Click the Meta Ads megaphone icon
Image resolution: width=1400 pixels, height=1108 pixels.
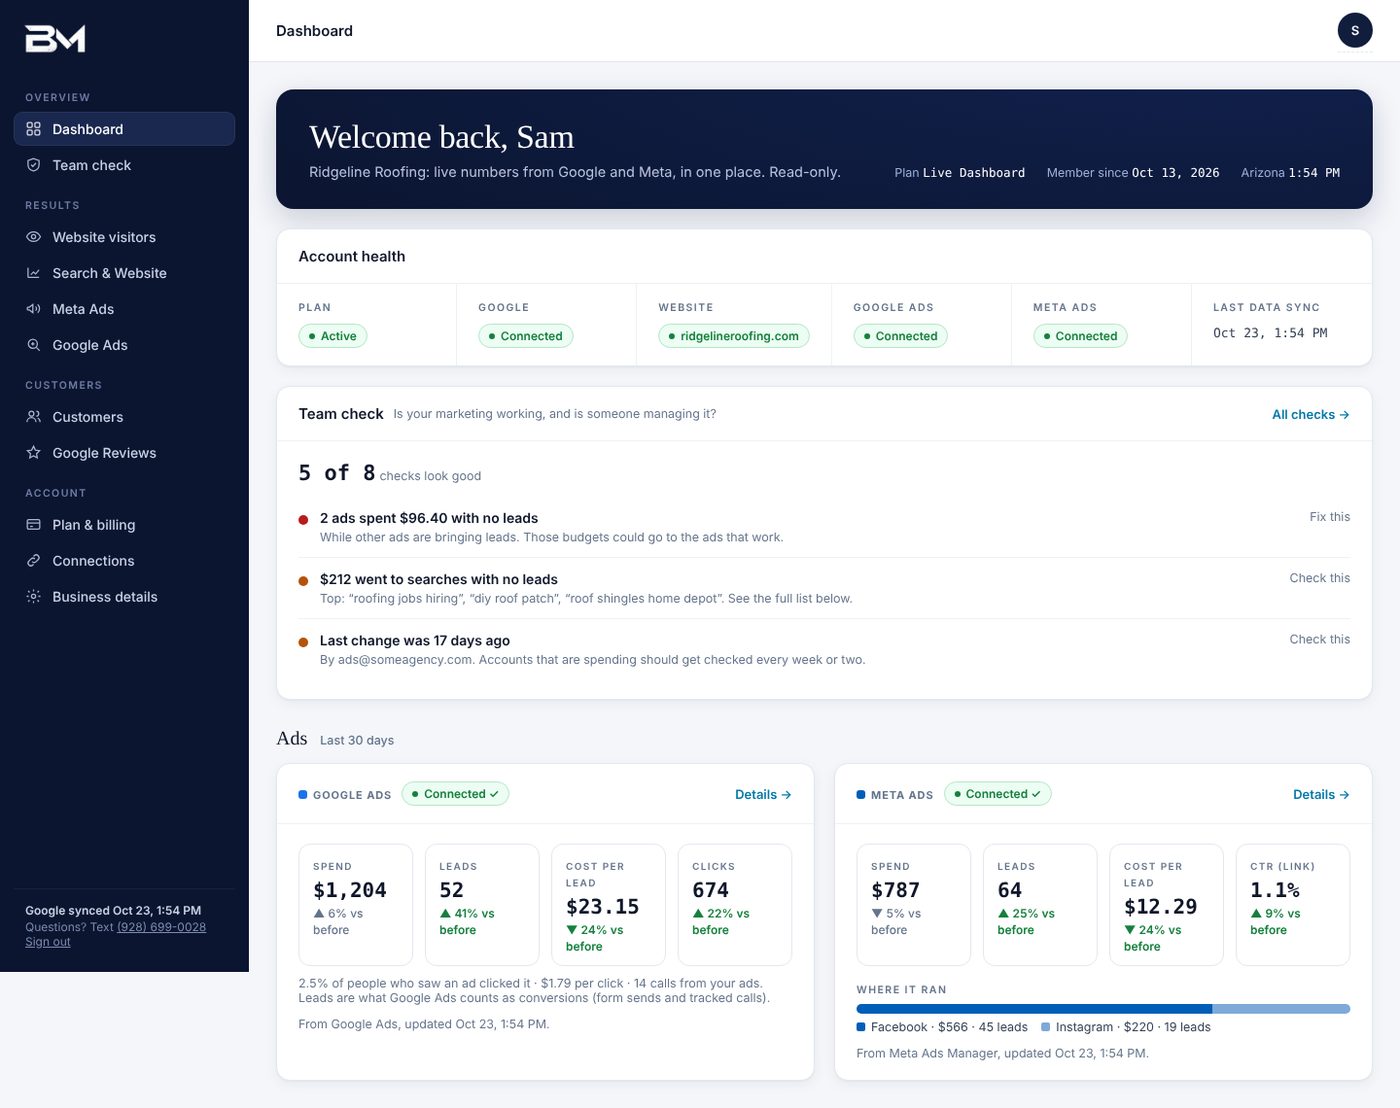pos(33,309)
